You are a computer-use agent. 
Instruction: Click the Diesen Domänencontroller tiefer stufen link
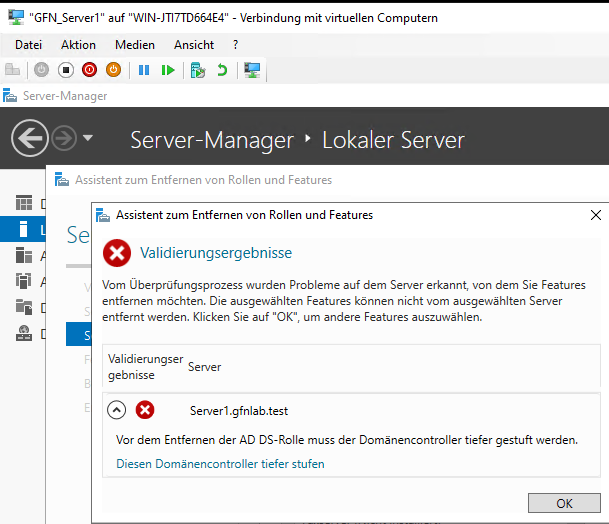point(220,464)
